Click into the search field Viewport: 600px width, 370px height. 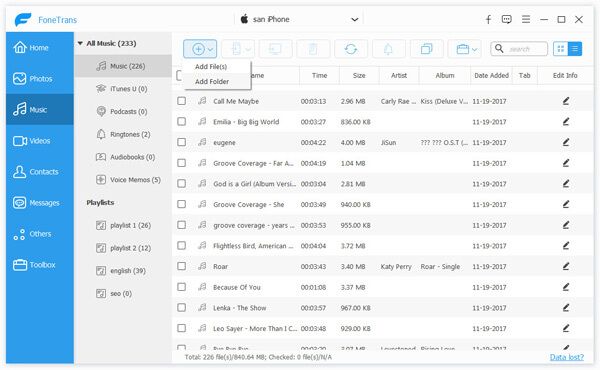519,49
